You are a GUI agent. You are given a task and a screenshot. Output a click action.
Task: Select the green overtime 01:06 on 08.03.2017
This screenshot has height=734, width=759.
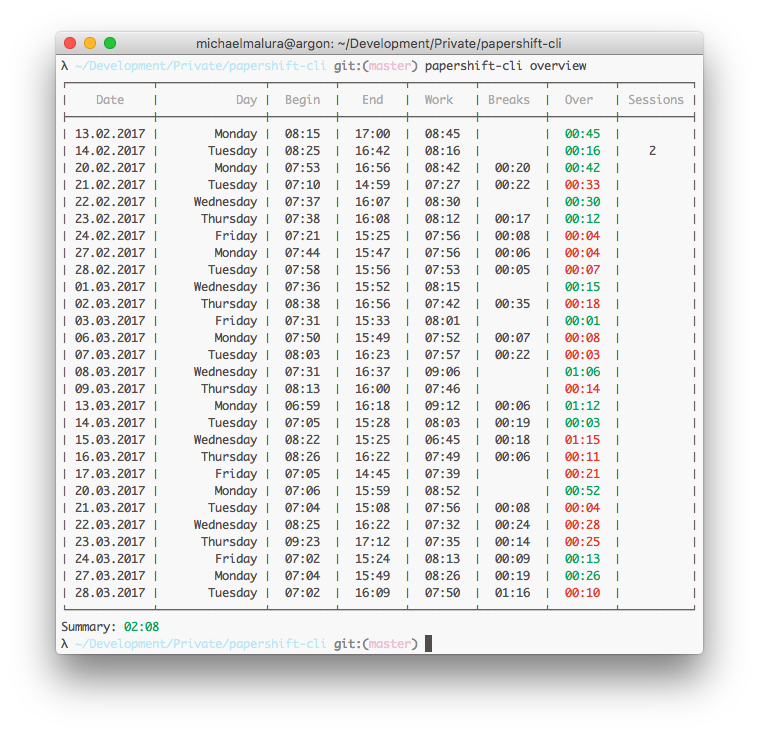point(582,371)
